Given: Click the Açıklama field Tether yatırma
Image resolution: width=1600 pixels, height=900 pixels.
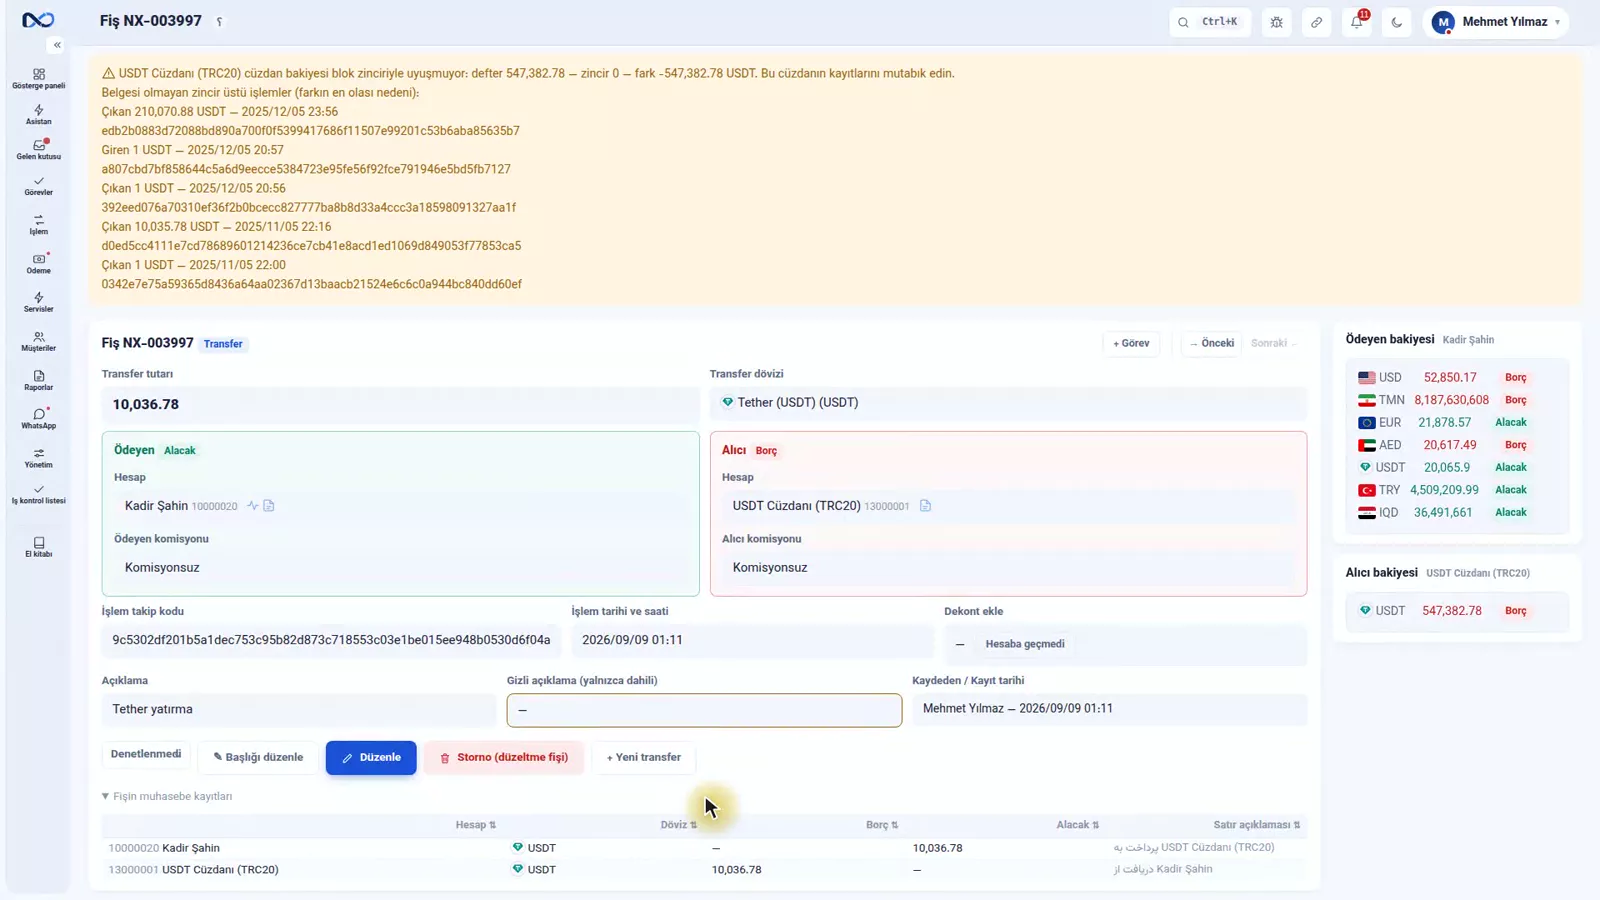Looking at the screenshot, I should [x=298, y=710].
